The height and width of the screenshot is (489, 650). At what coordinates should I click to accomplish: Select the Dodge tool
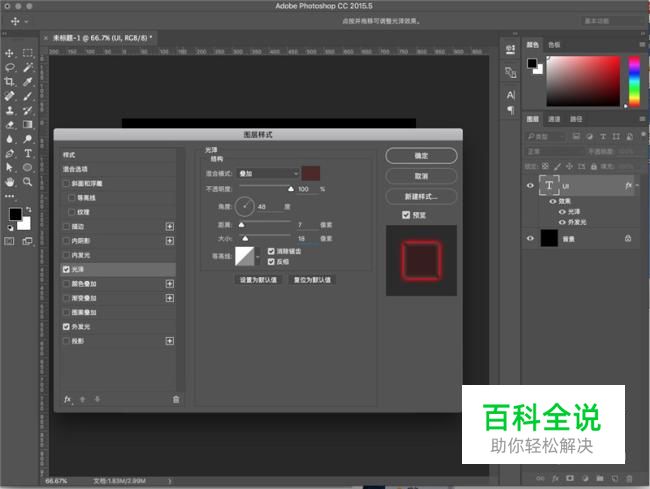click(27, 139)
